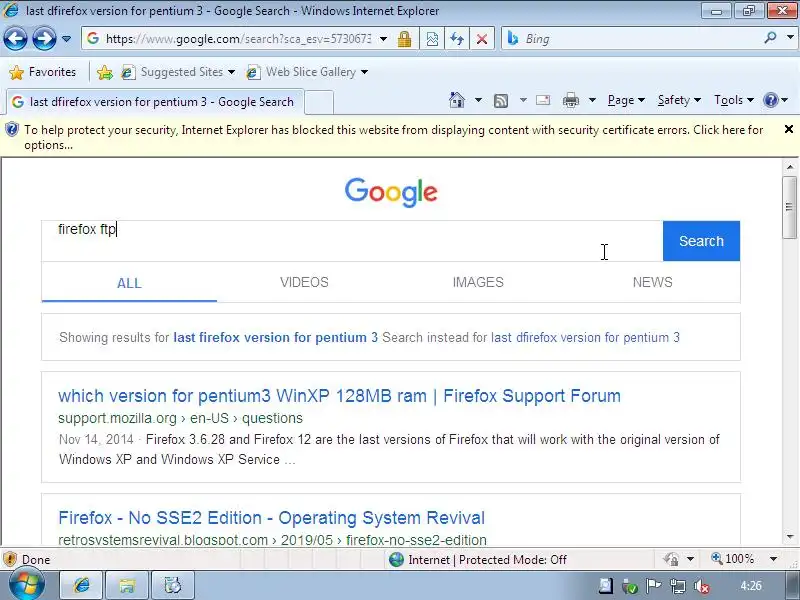Open search provider dropdown arrow
Screen dimensions: 800x600
coord(790,38)
